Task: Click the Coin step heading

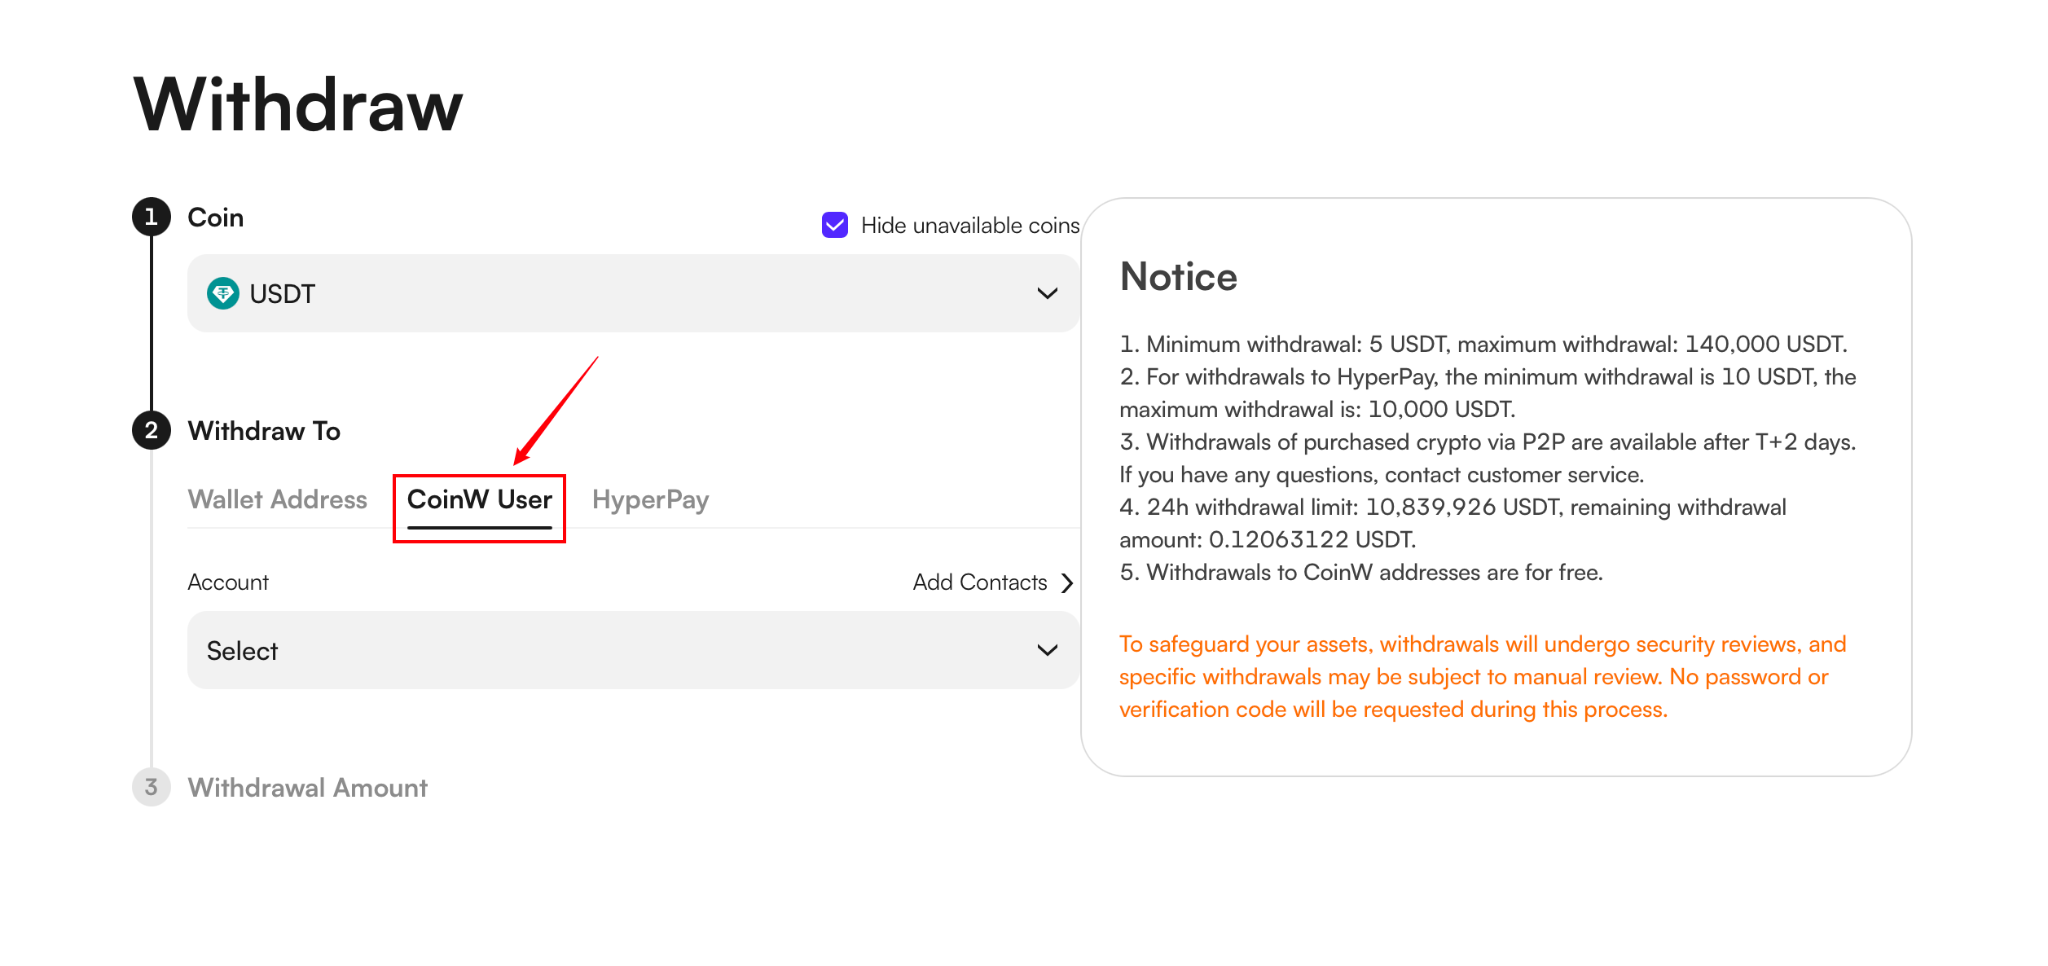Action: 216,217
